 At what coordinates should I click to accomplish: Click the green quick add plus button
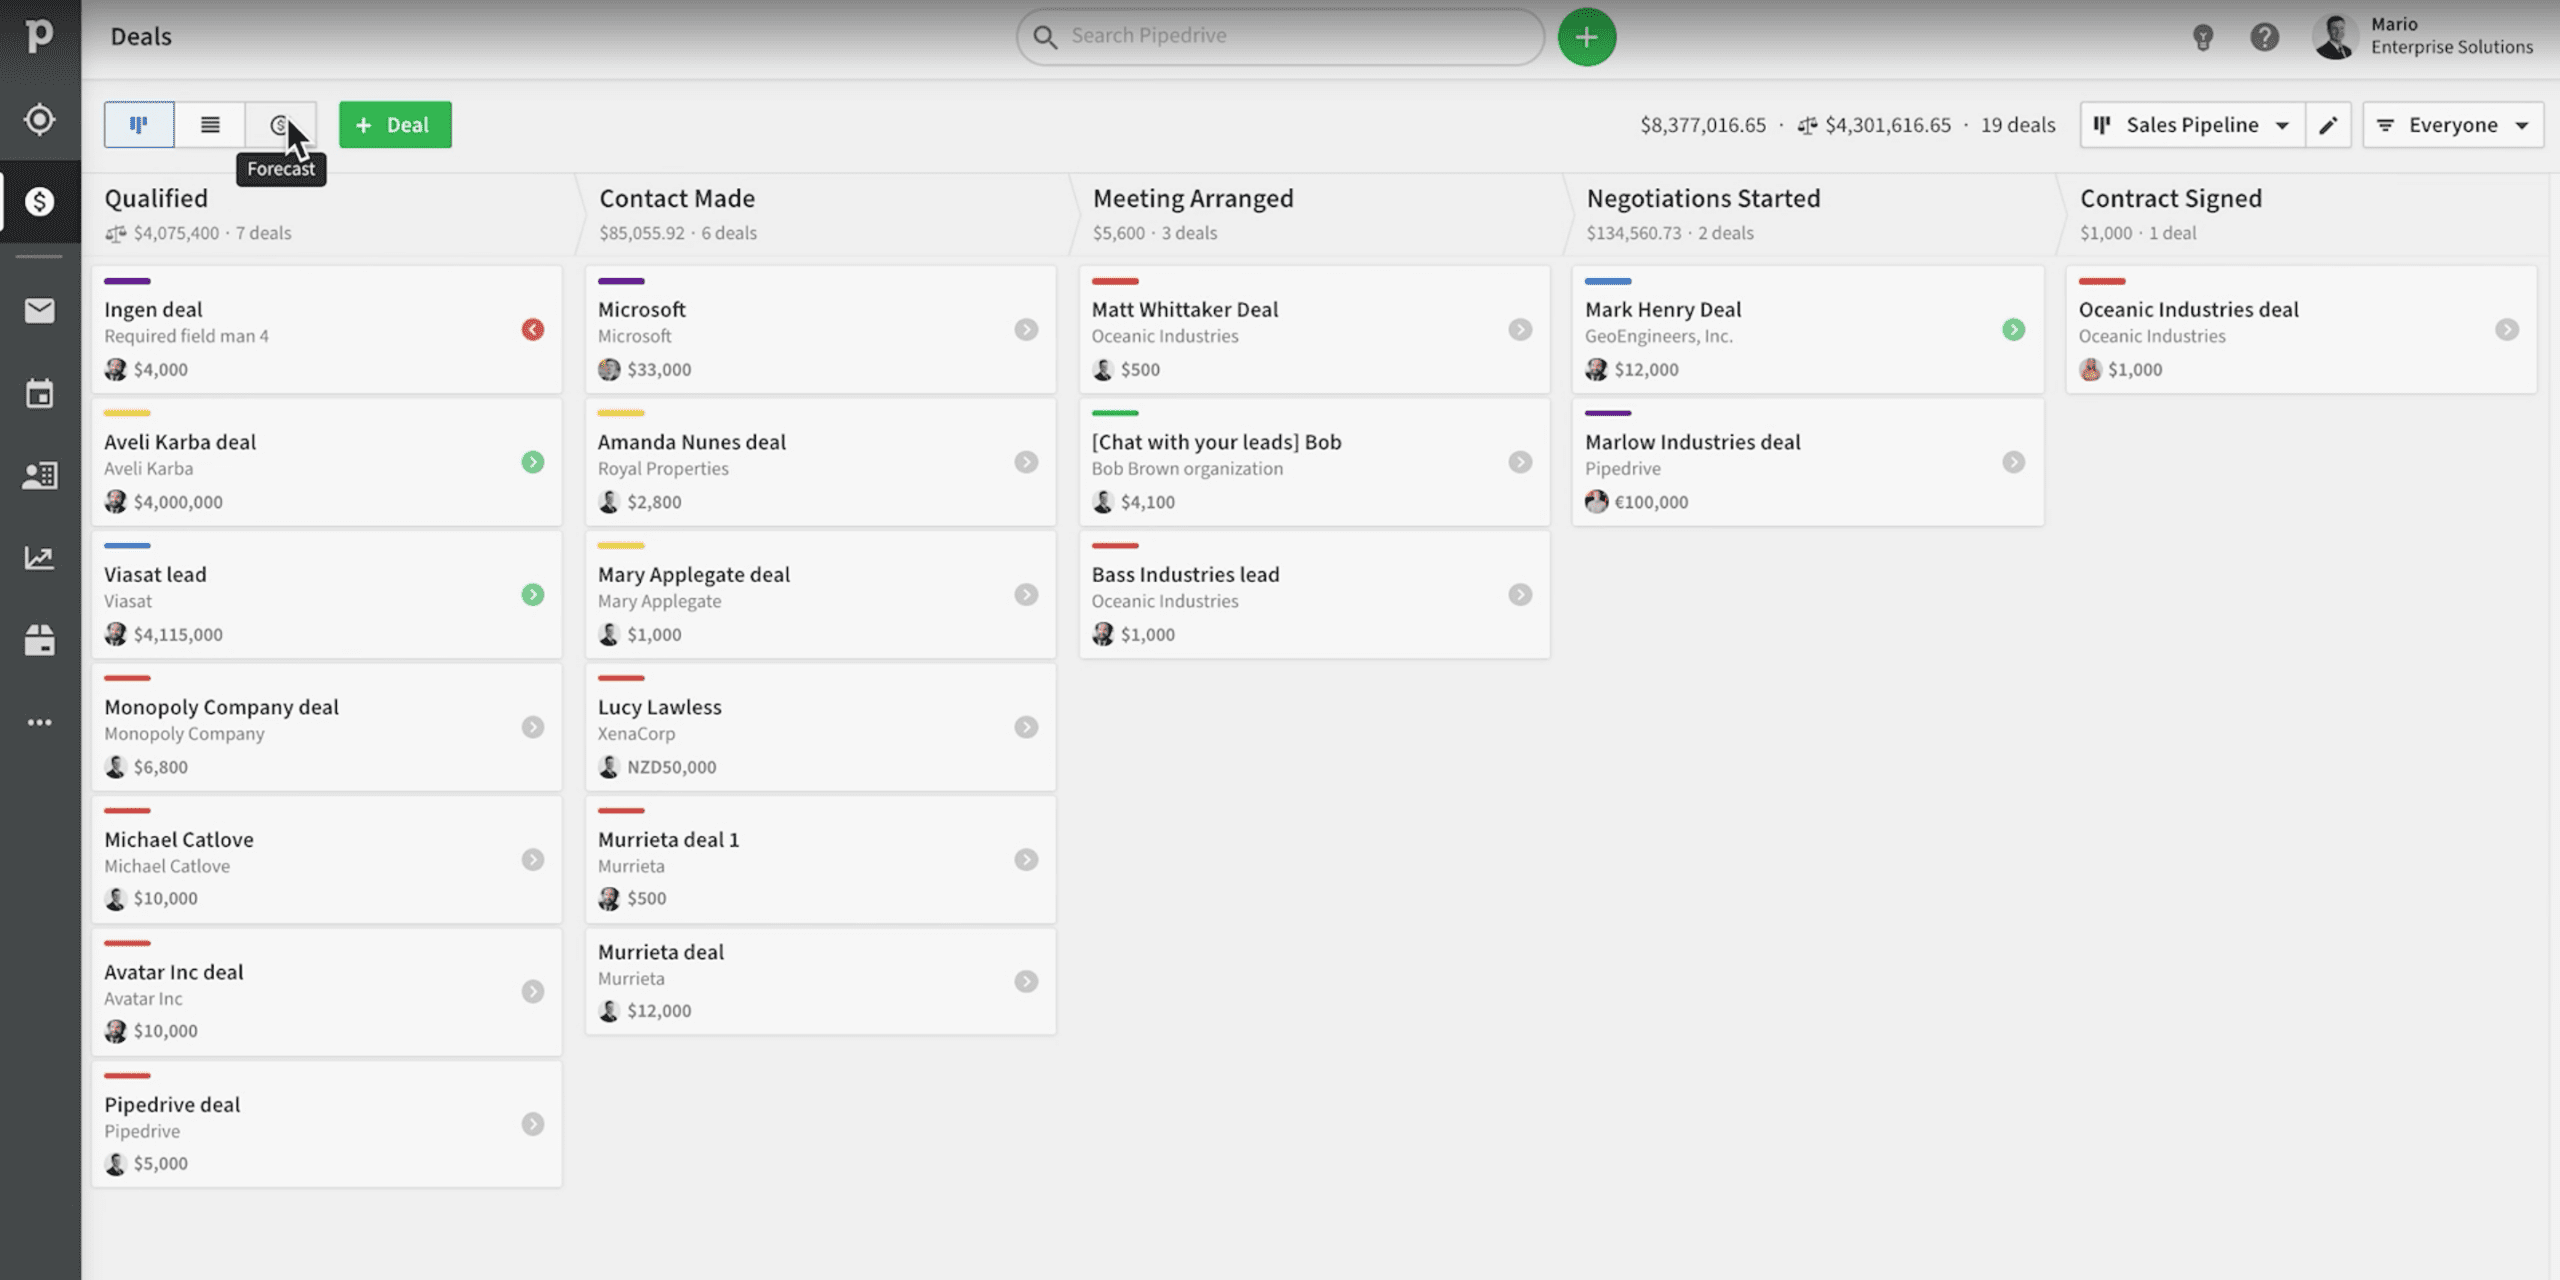tap(1587, 37)
